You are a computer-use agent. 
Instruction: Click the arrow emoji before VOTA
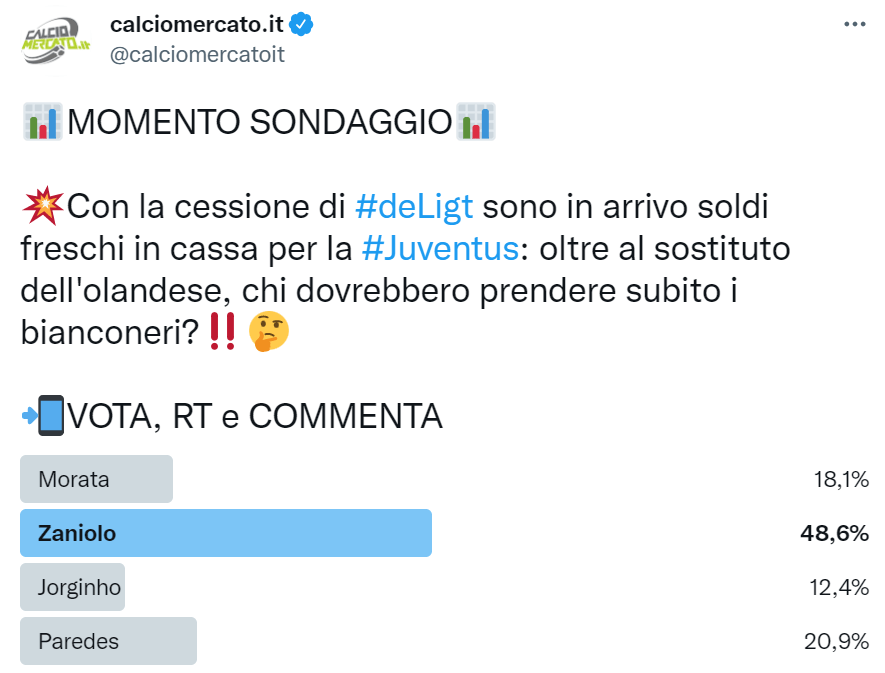[29, 415]
